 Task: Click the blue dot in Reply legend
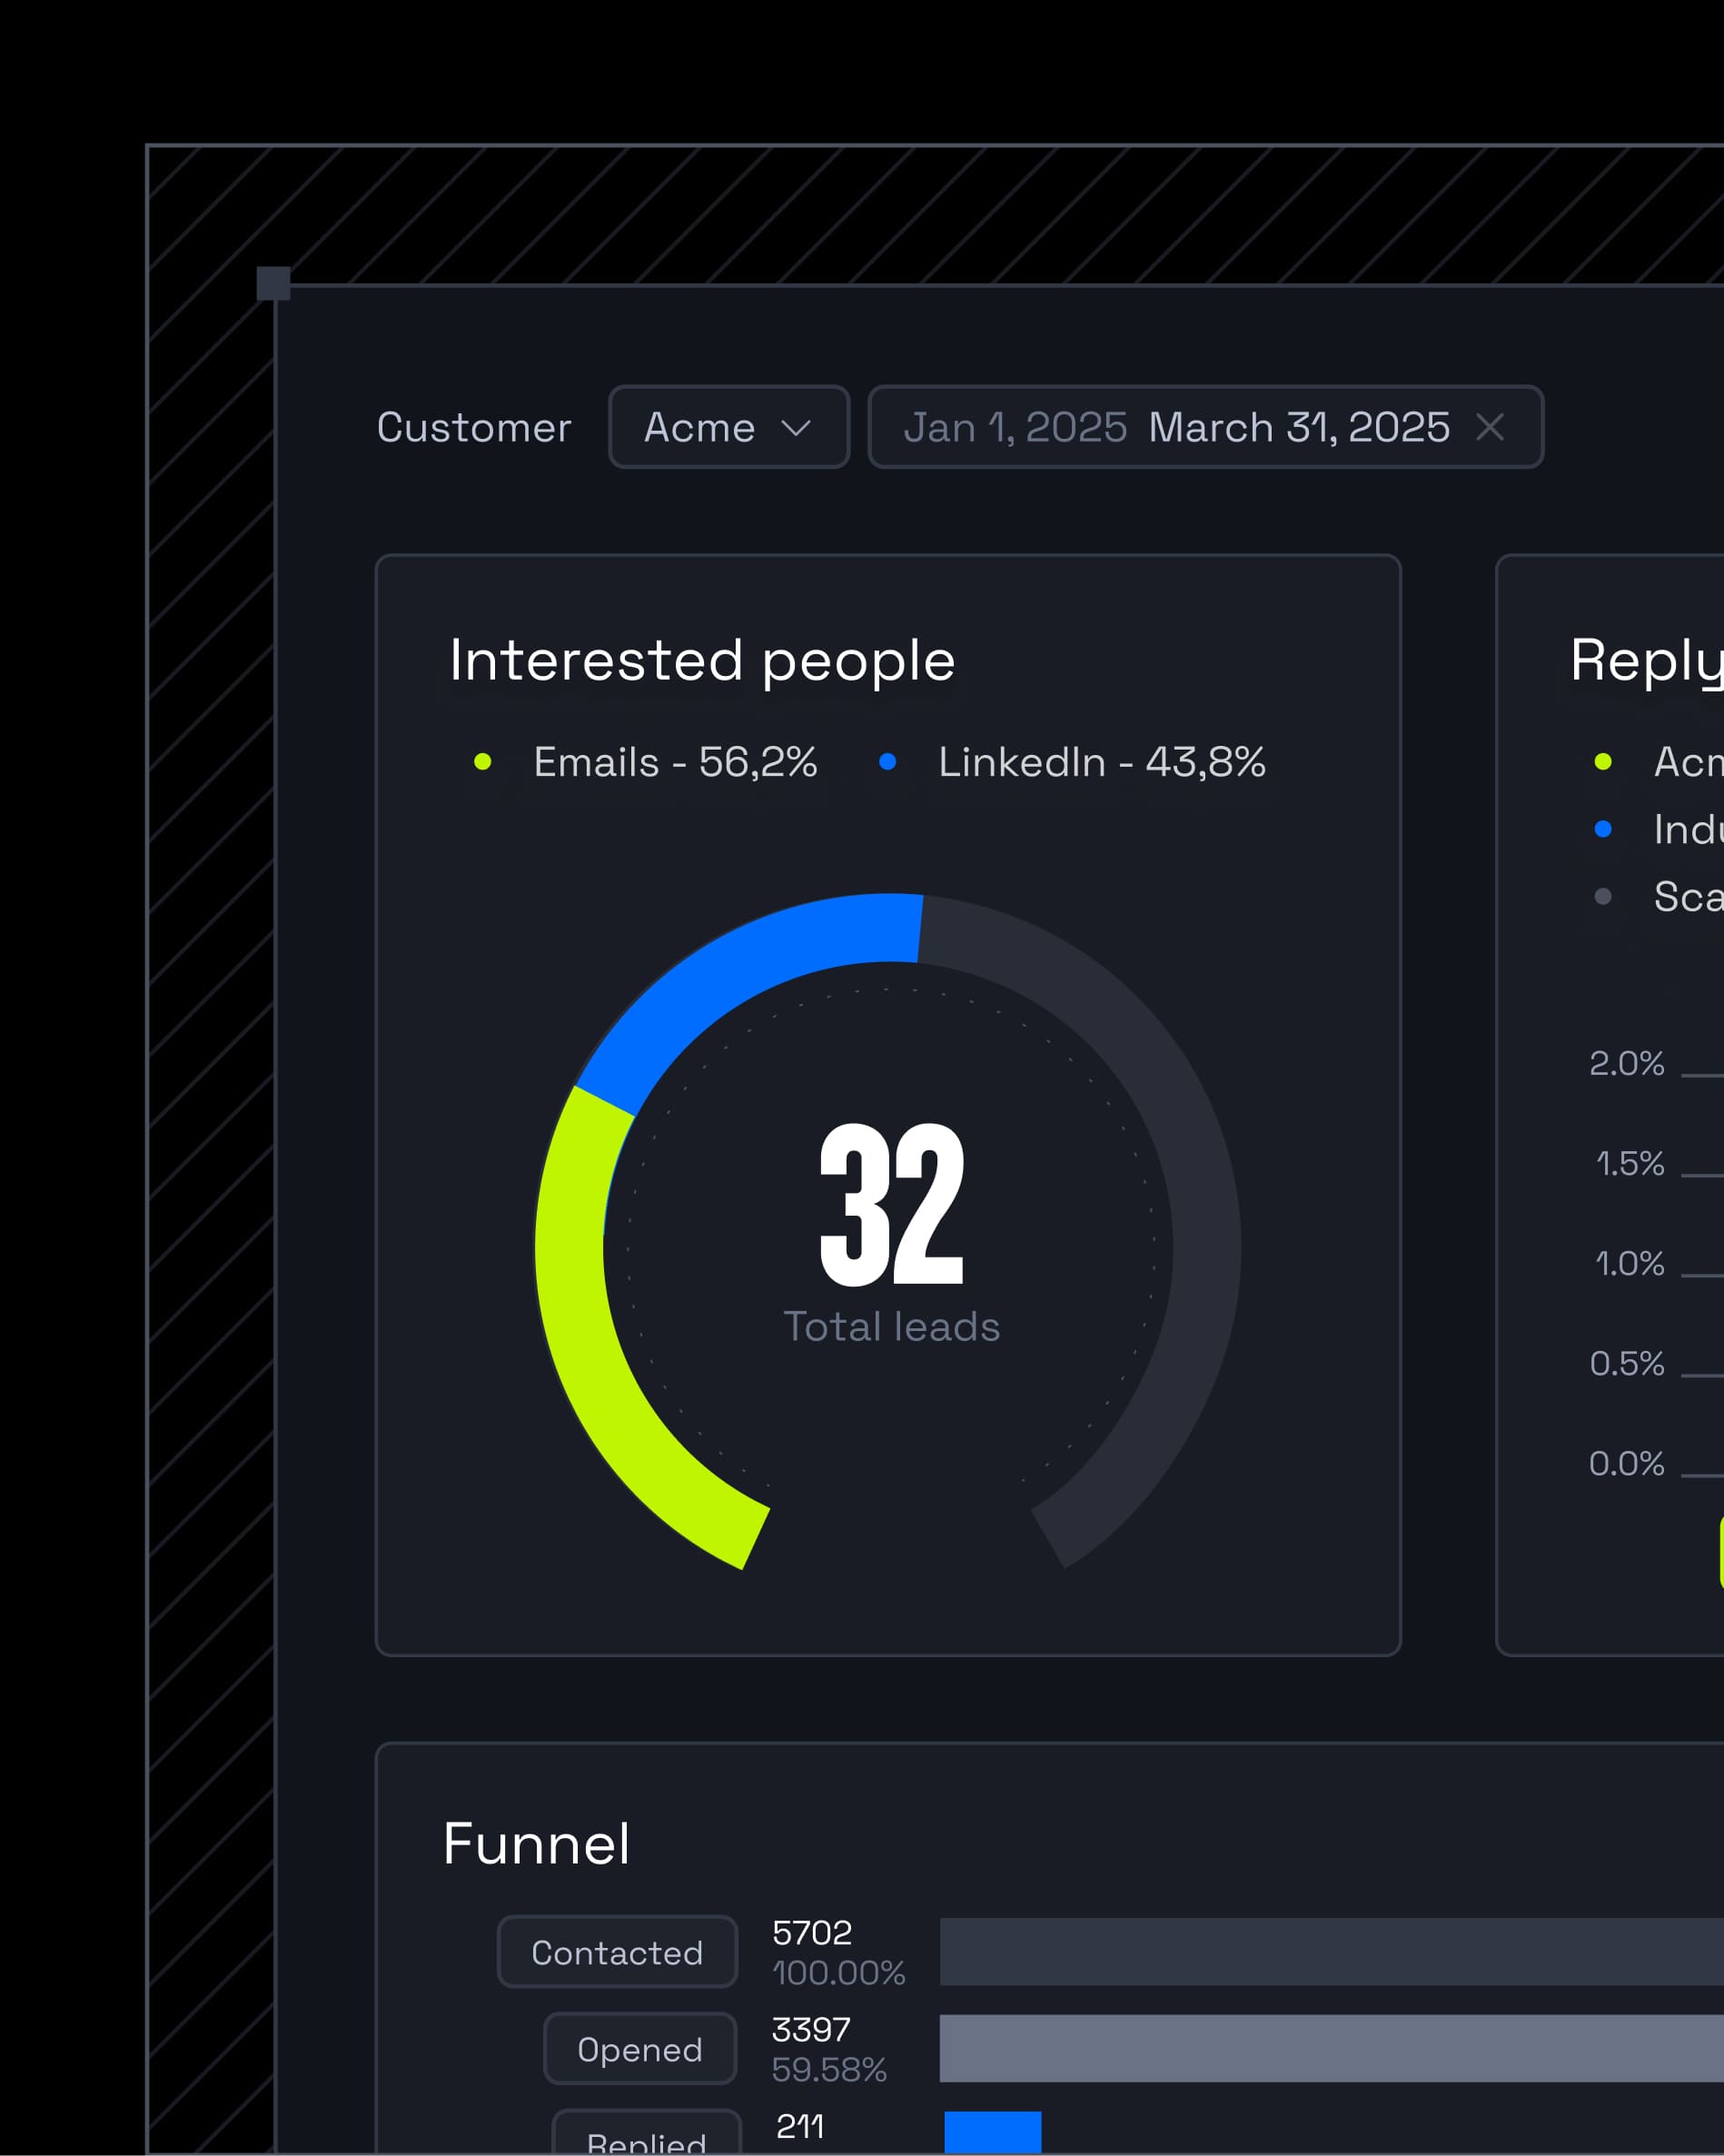pos(1603,829)
